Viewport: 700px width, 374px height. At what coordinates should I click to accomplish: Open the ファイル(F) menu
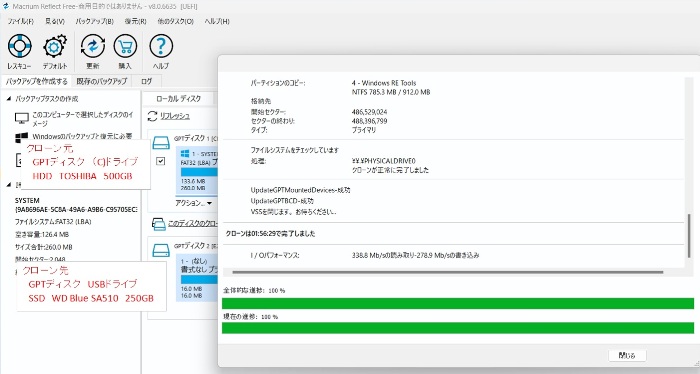click(x=21, y=21)
